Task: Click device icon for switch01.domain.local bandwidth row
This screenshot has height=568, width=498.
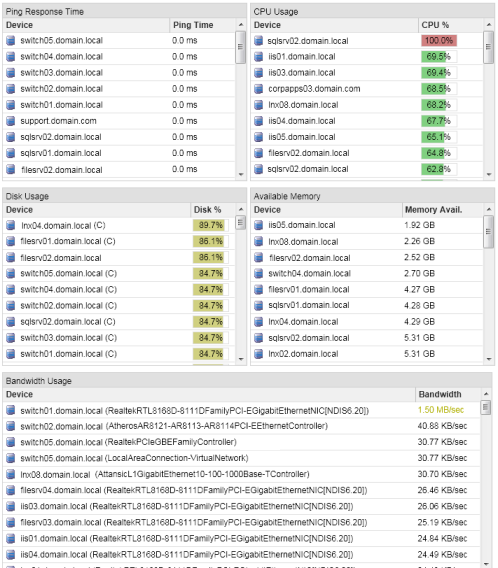Action: [11, 410]
